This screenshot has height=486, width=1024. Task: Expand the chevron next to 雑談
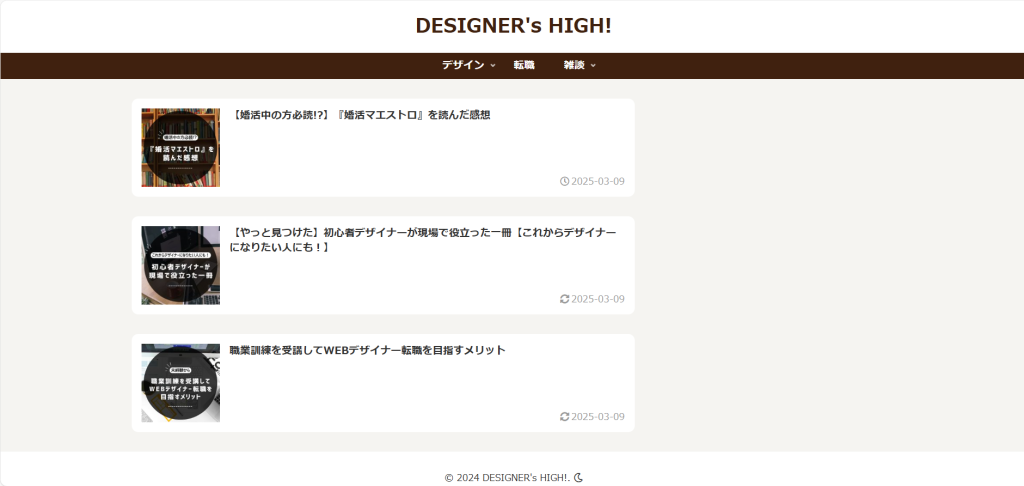click(594, 66)
